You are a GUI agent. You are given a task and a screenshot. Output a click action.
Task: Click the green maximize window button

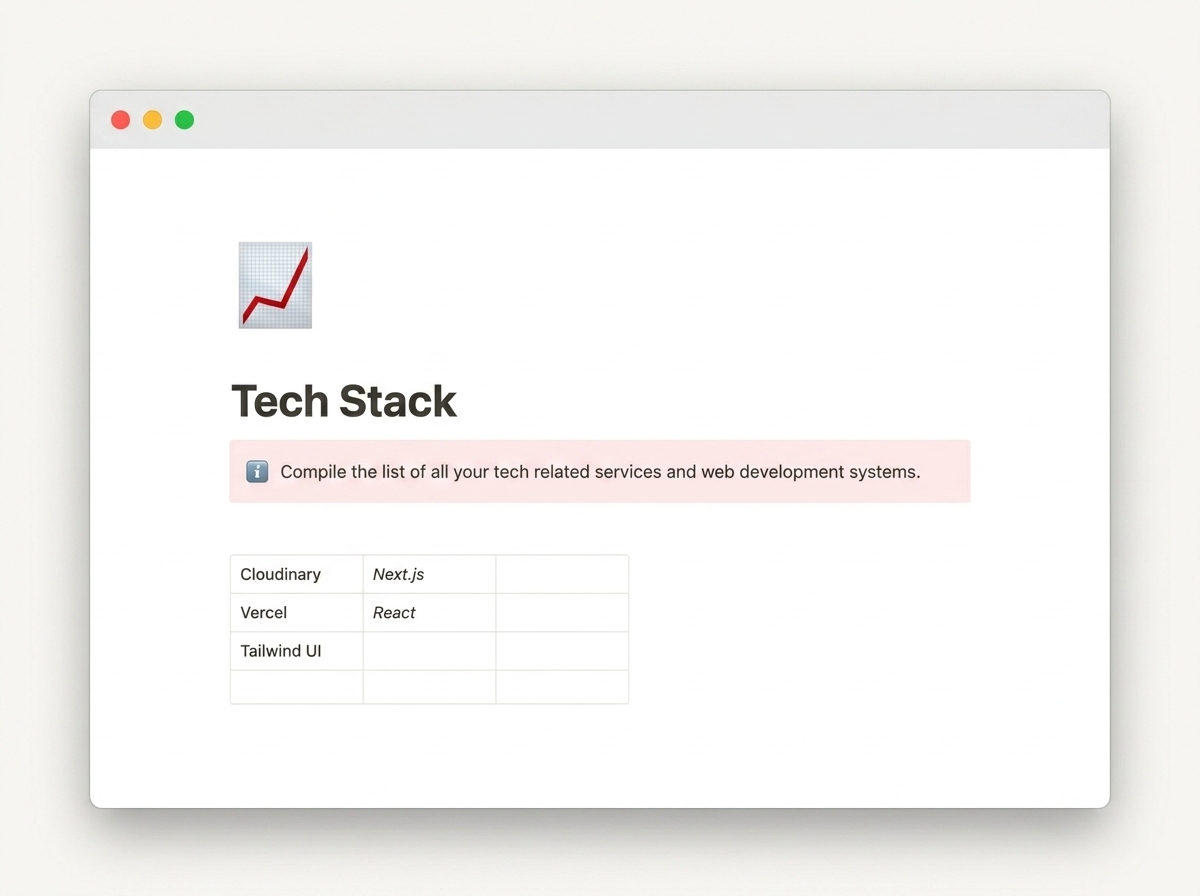pyautogui.click(x=184, y=120)
